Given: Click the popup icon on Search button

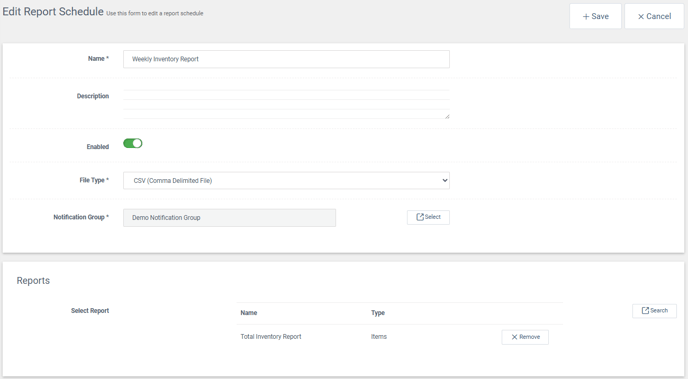Looking at the screenshot, I should pyautogui.click(x=645, y=311).
